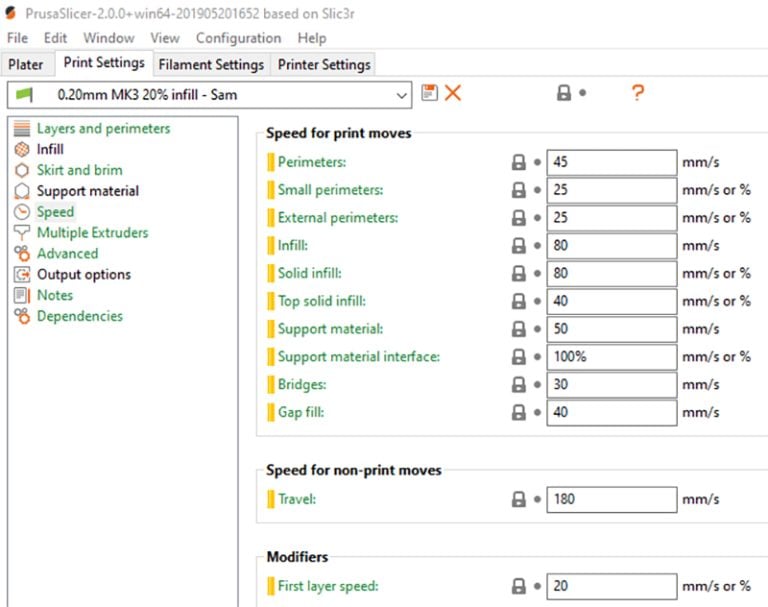
Task: Click reset dot beside Solid infill lock
Action: pos(537,273)
